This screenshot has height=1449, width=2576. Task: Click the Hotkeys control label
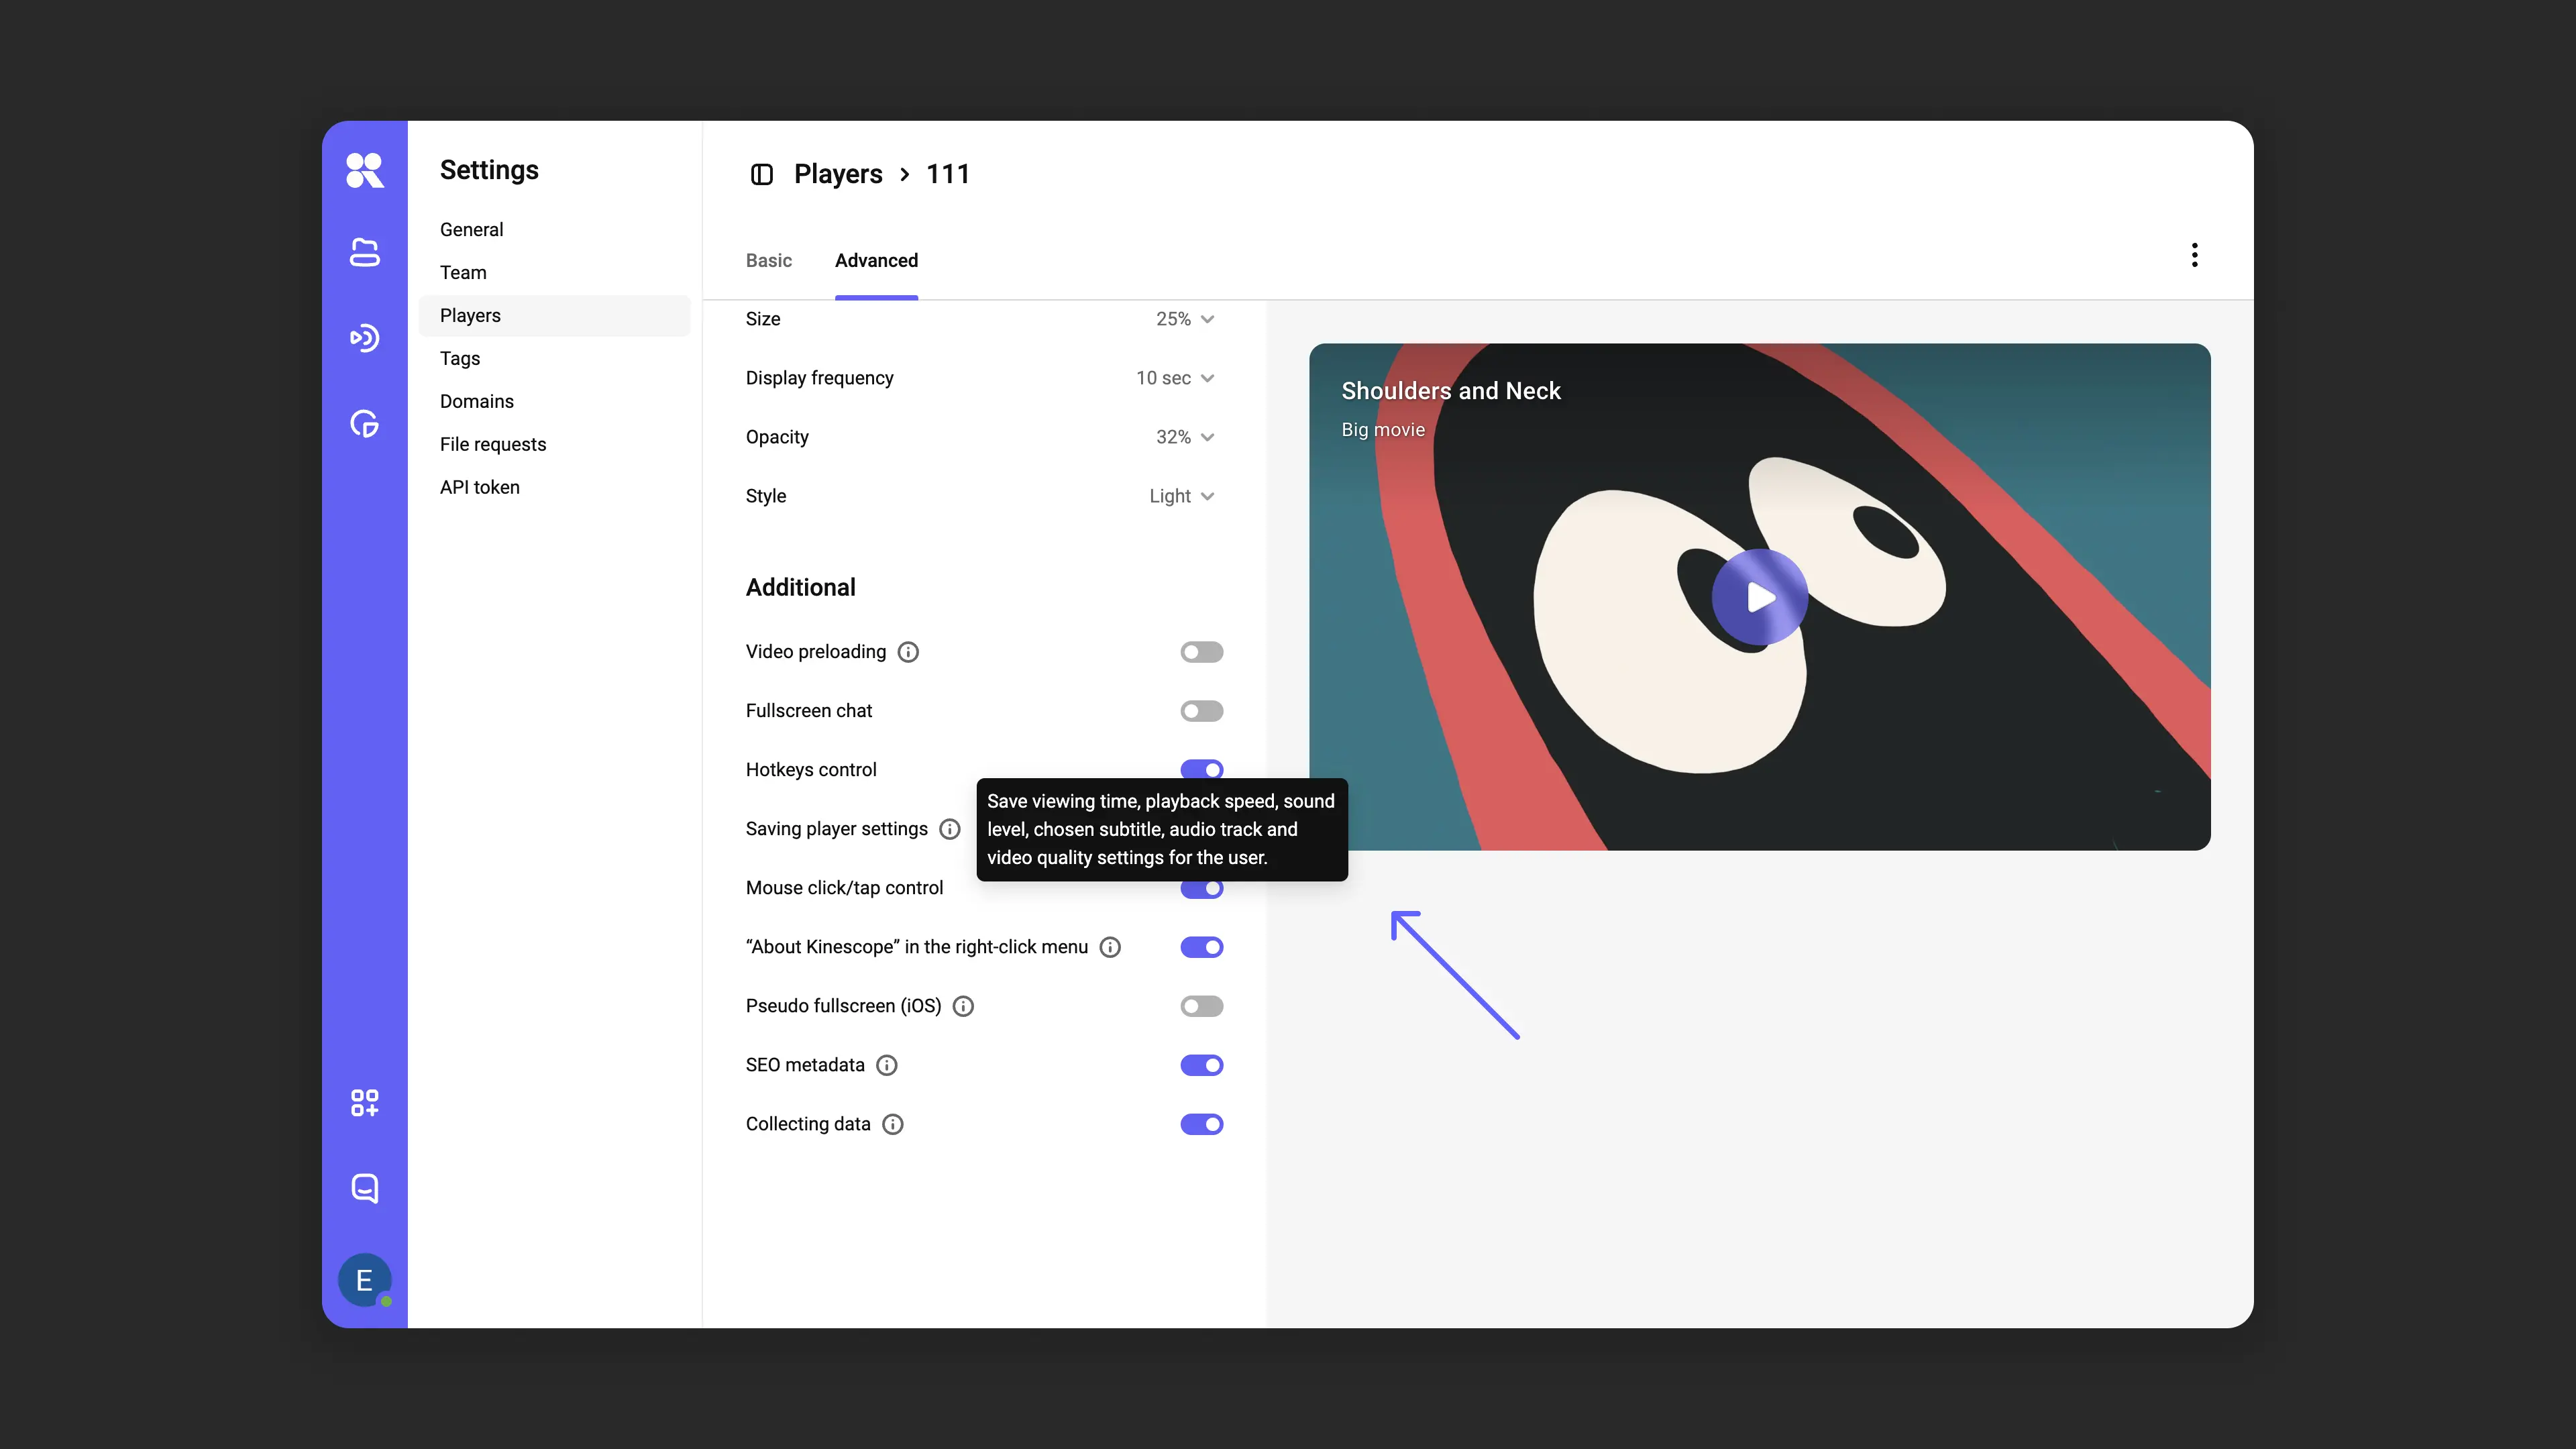click(x=811, y=770)
